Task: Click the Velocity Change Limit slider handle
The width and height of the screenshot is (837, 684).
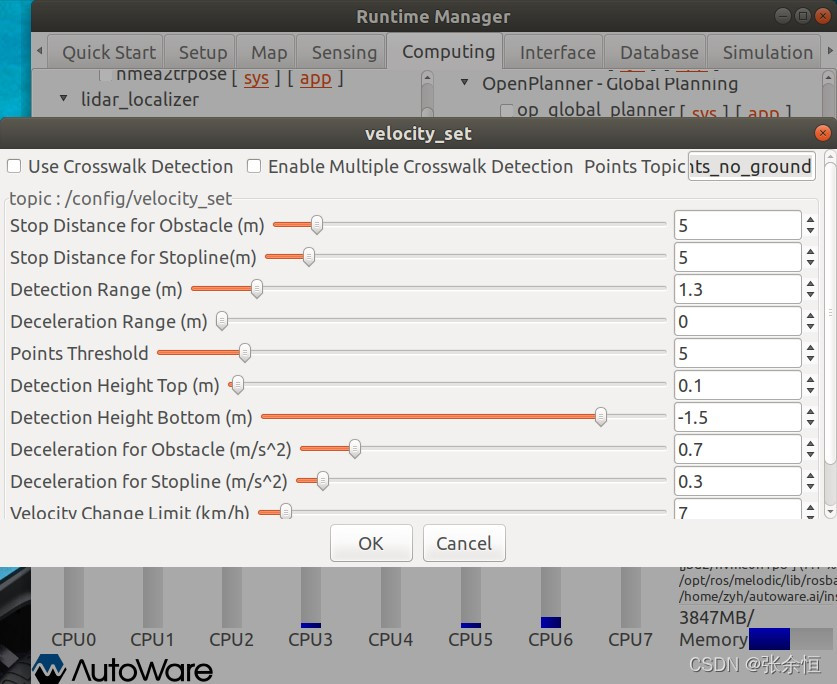Action: (286, 512)
